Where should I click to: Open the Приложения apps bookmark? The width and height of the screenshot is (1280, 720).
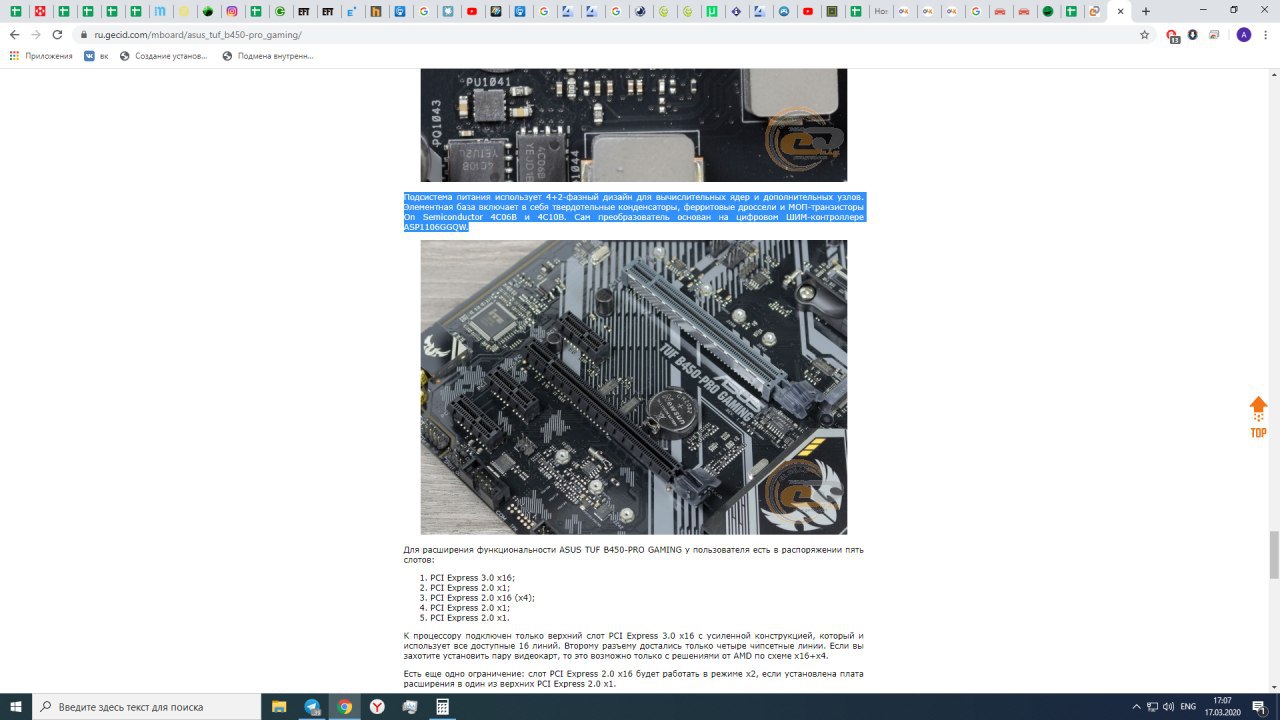coord(41,56)
